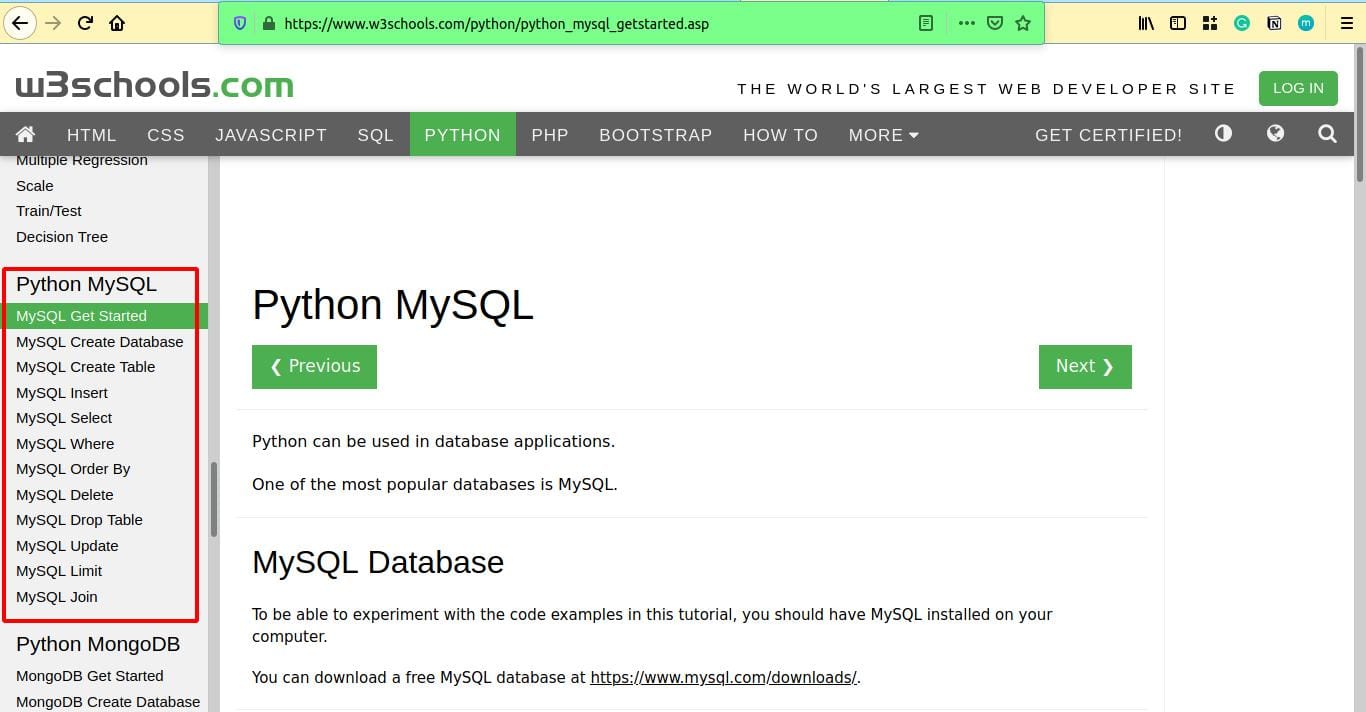Image resolution: width=1366 pixels, height=712 pixels.
Task: Open Scale in sidebar
Action: pyautogui.click(x=35, y=185)
